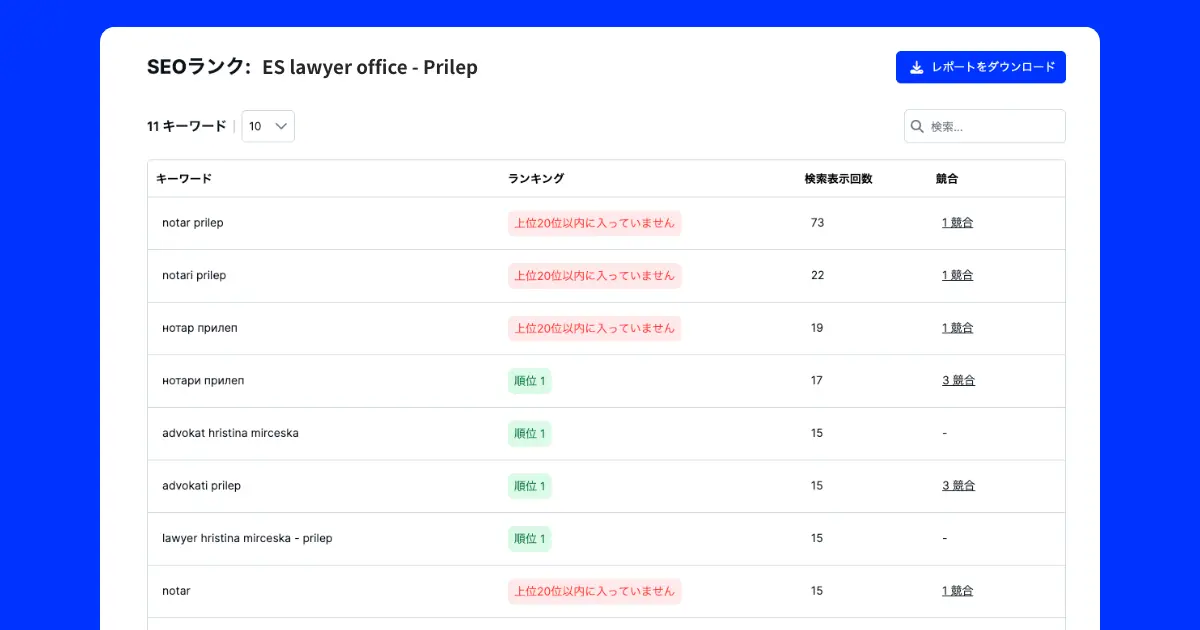1200x630 pixels.
Task: Click the 競合 column header
Action: click(x=947, y=179)
